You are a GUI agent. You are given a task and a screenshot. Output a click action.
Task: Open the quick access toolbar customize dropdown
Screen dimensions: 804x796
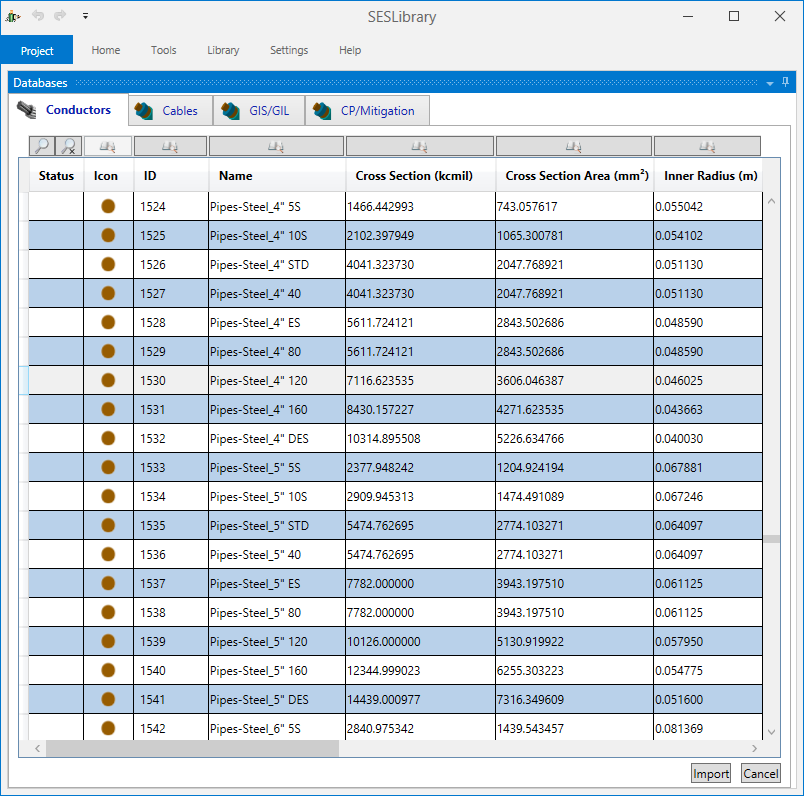pos(85,16)
